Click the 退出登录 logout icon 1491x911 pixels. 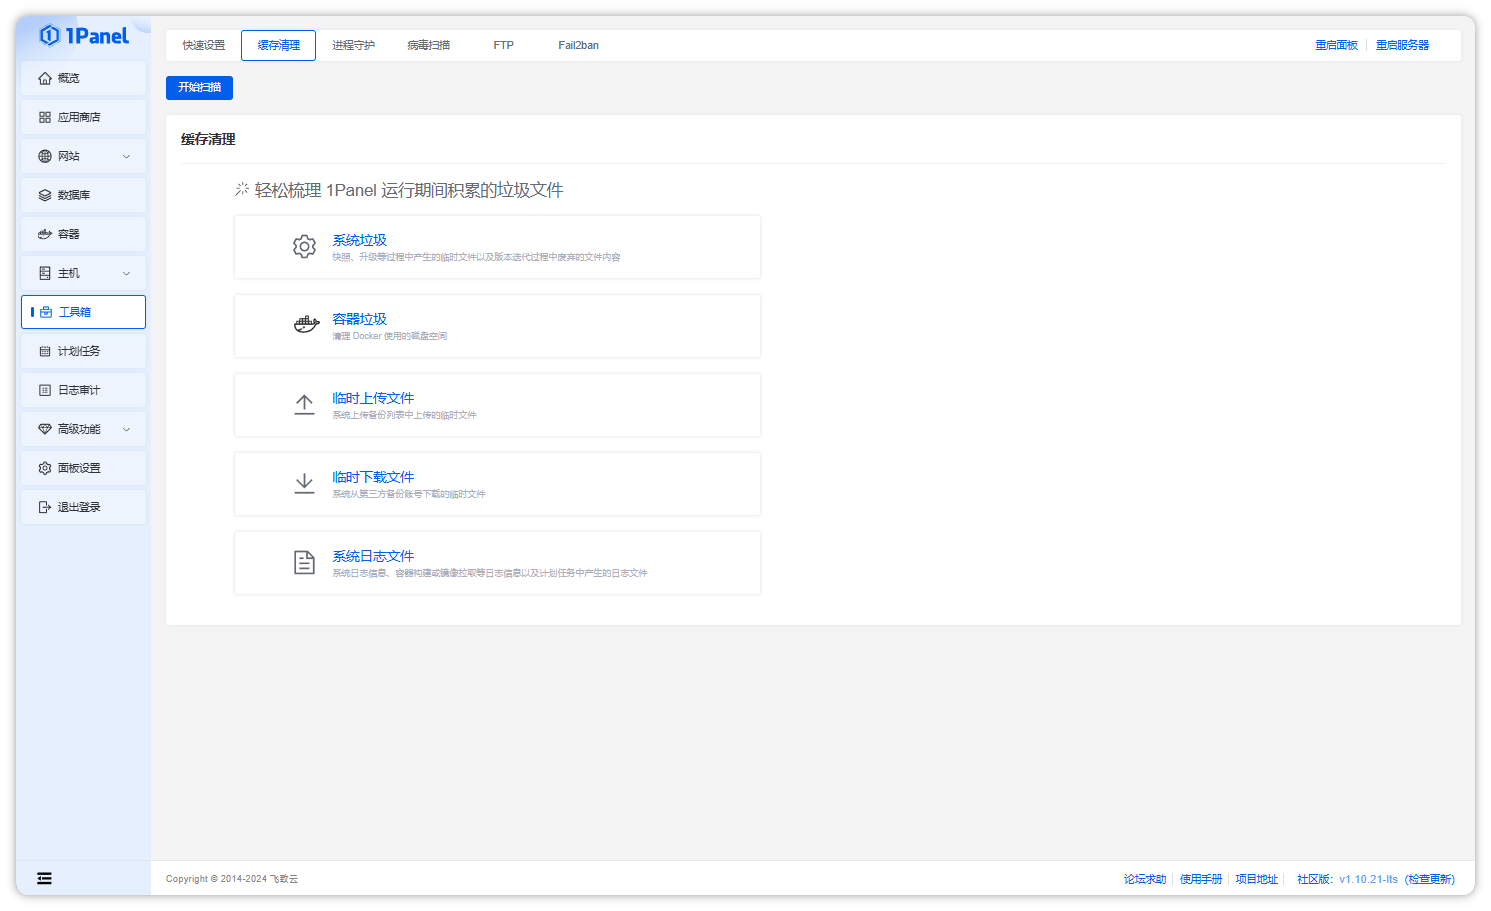click(x=45, y=506)
